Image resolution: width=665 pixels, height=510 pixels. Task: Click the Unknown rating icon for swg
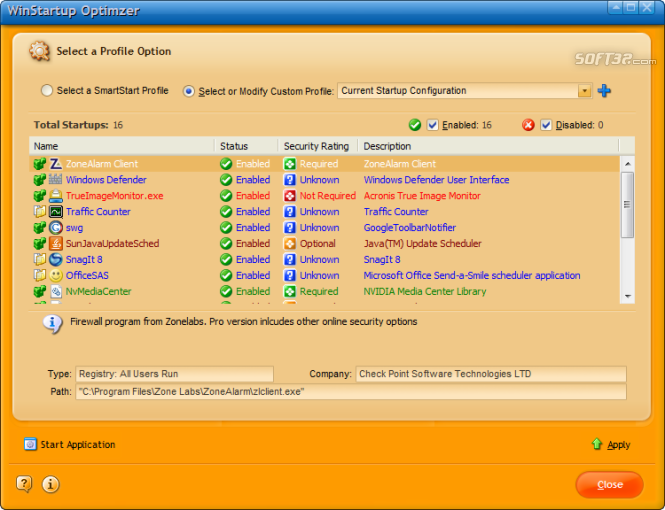point(290,228)
